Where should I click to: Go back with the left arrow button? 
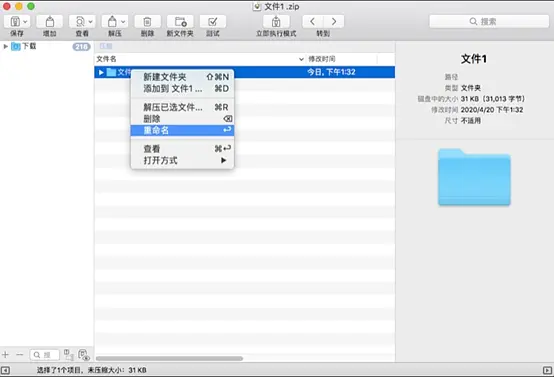312,22
